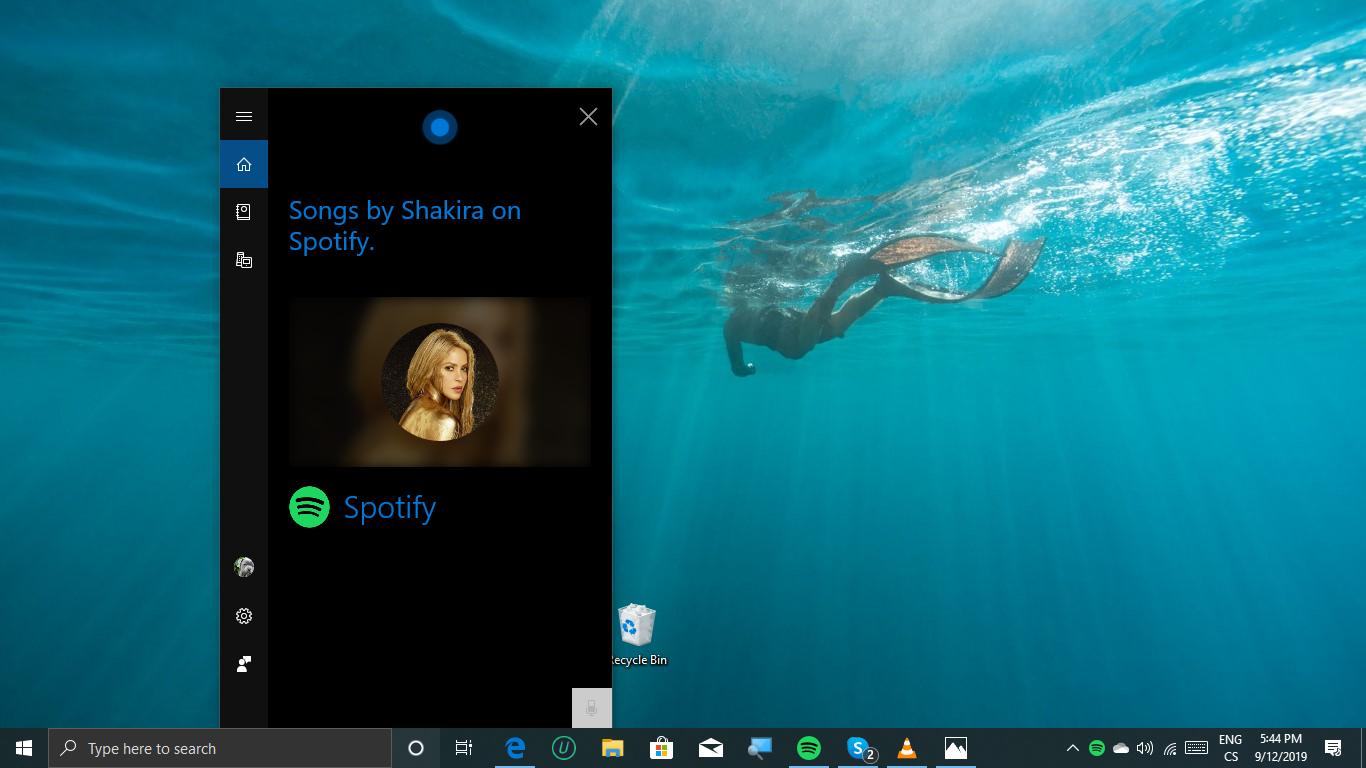Open the Spotify link in Cortana
This screenshot has width=1366, height=768.
click(390, 508)
